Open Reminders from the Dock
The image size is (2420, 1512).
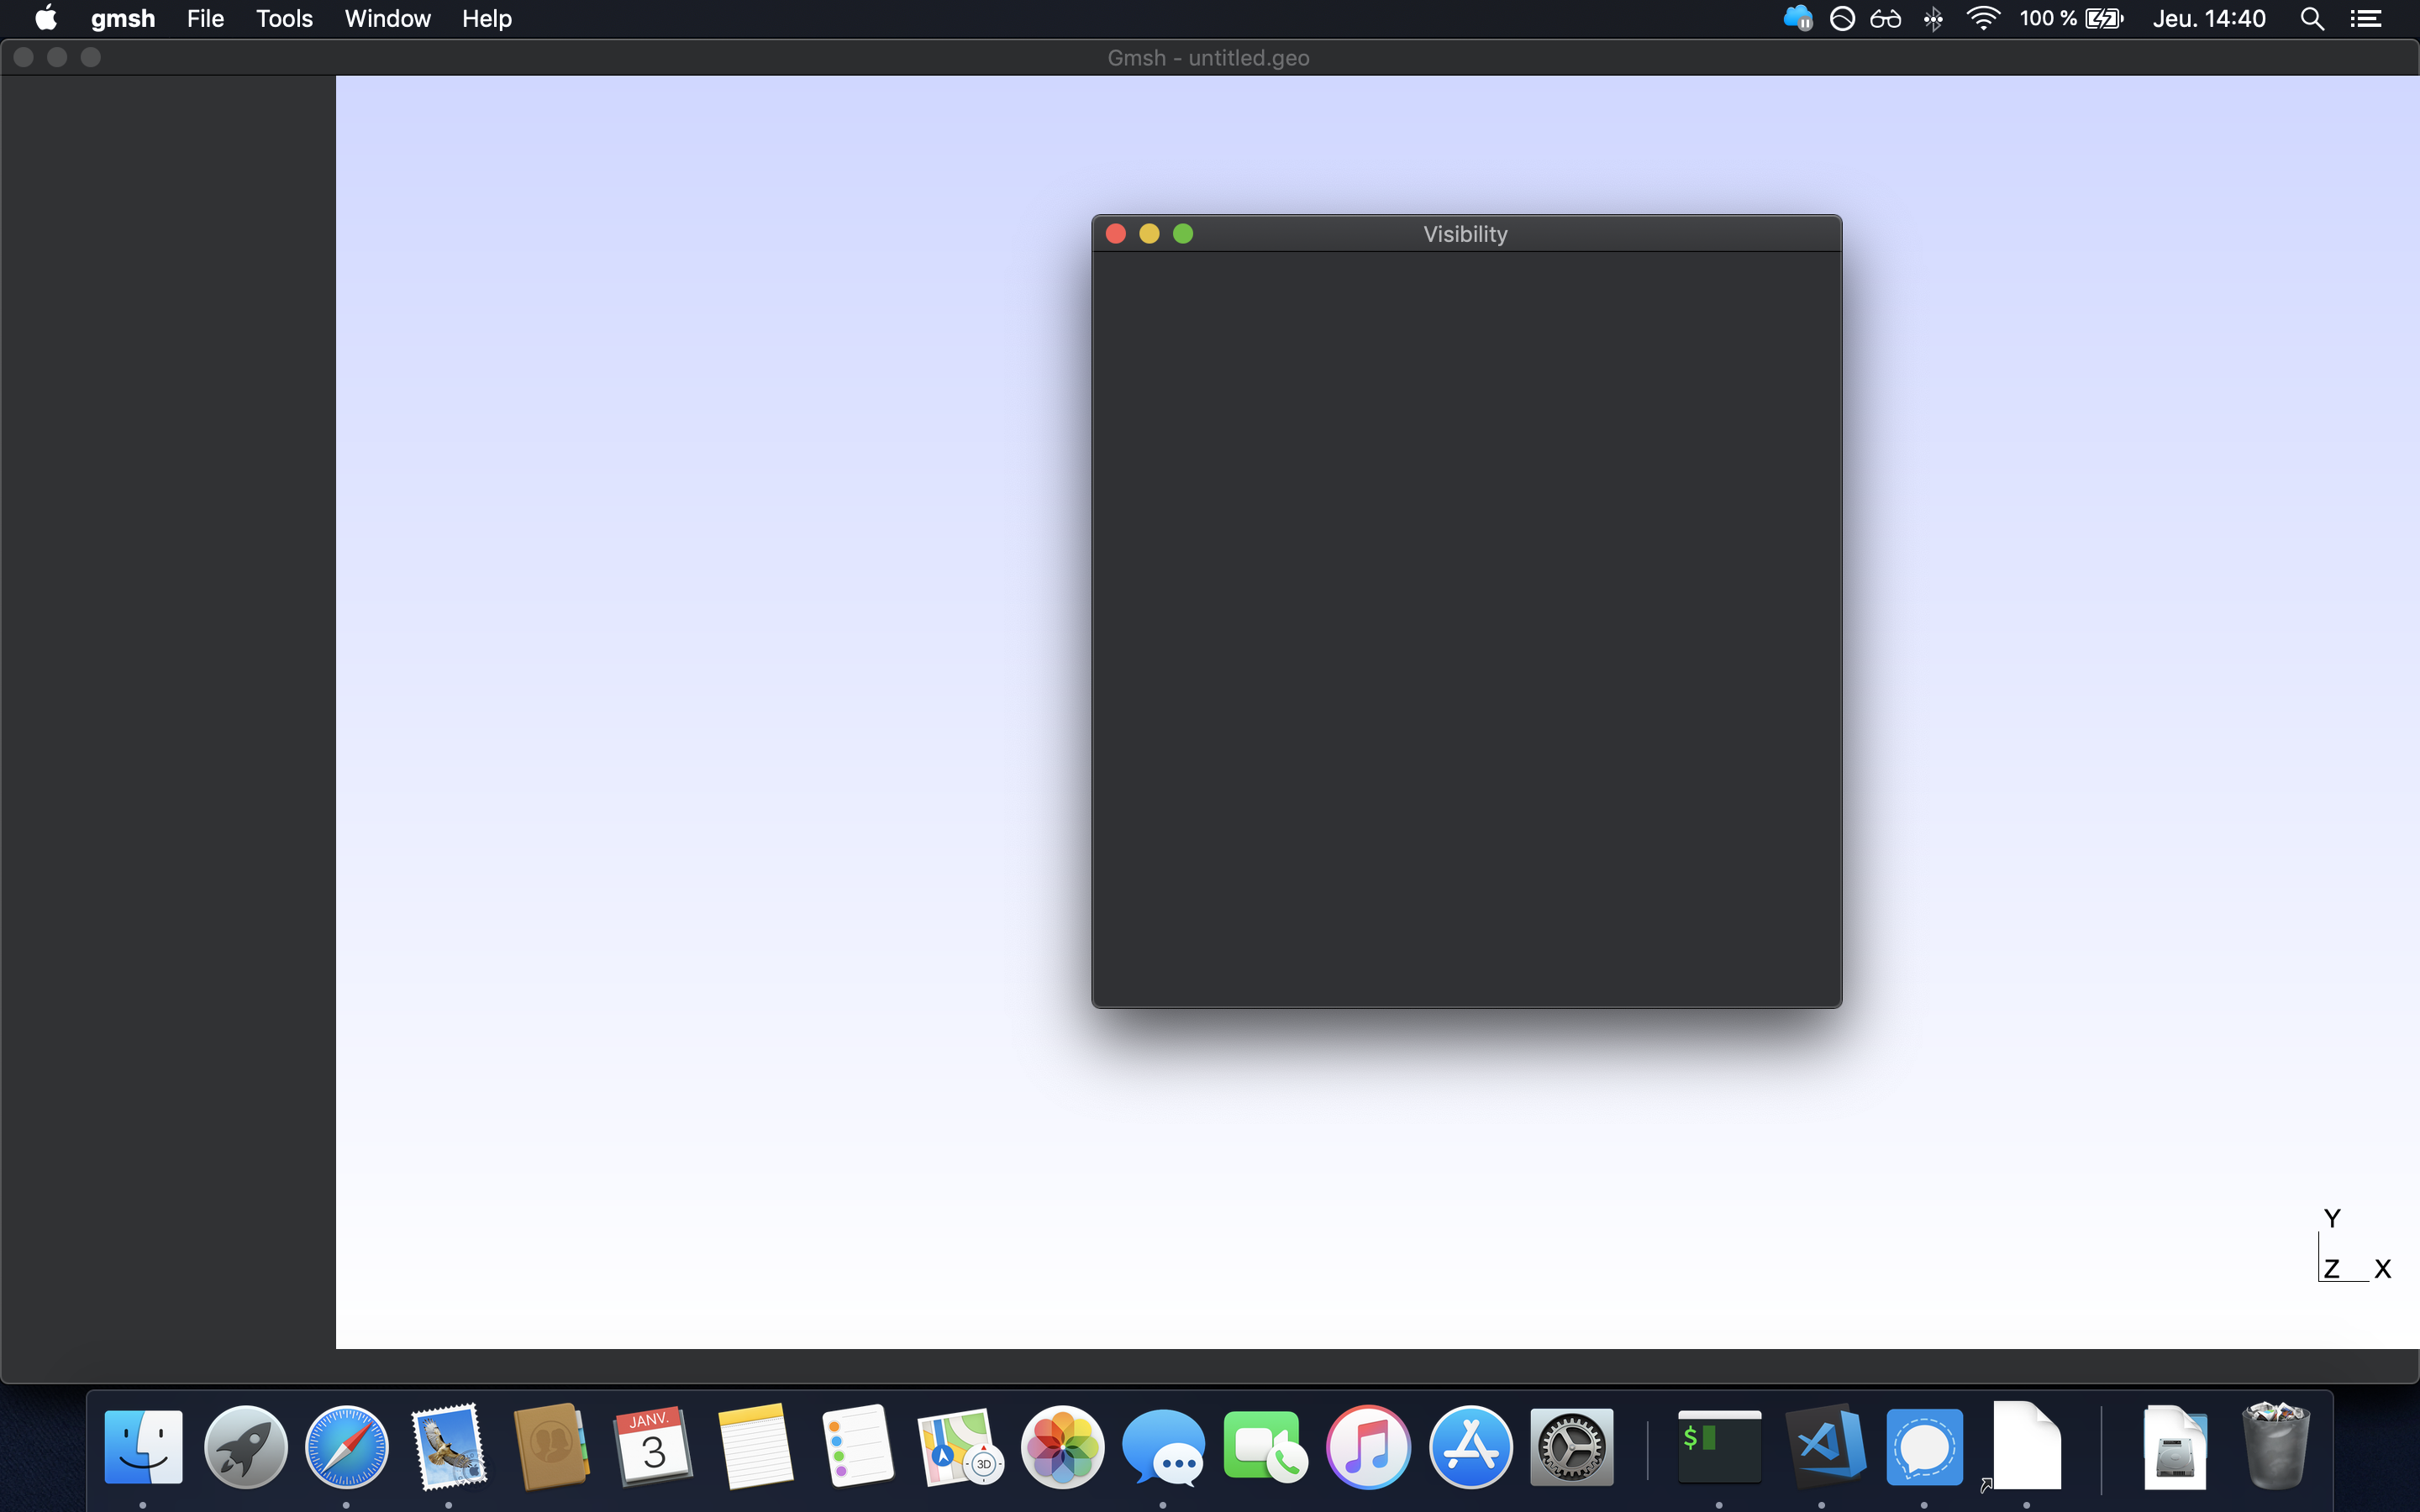(857, 1447)
